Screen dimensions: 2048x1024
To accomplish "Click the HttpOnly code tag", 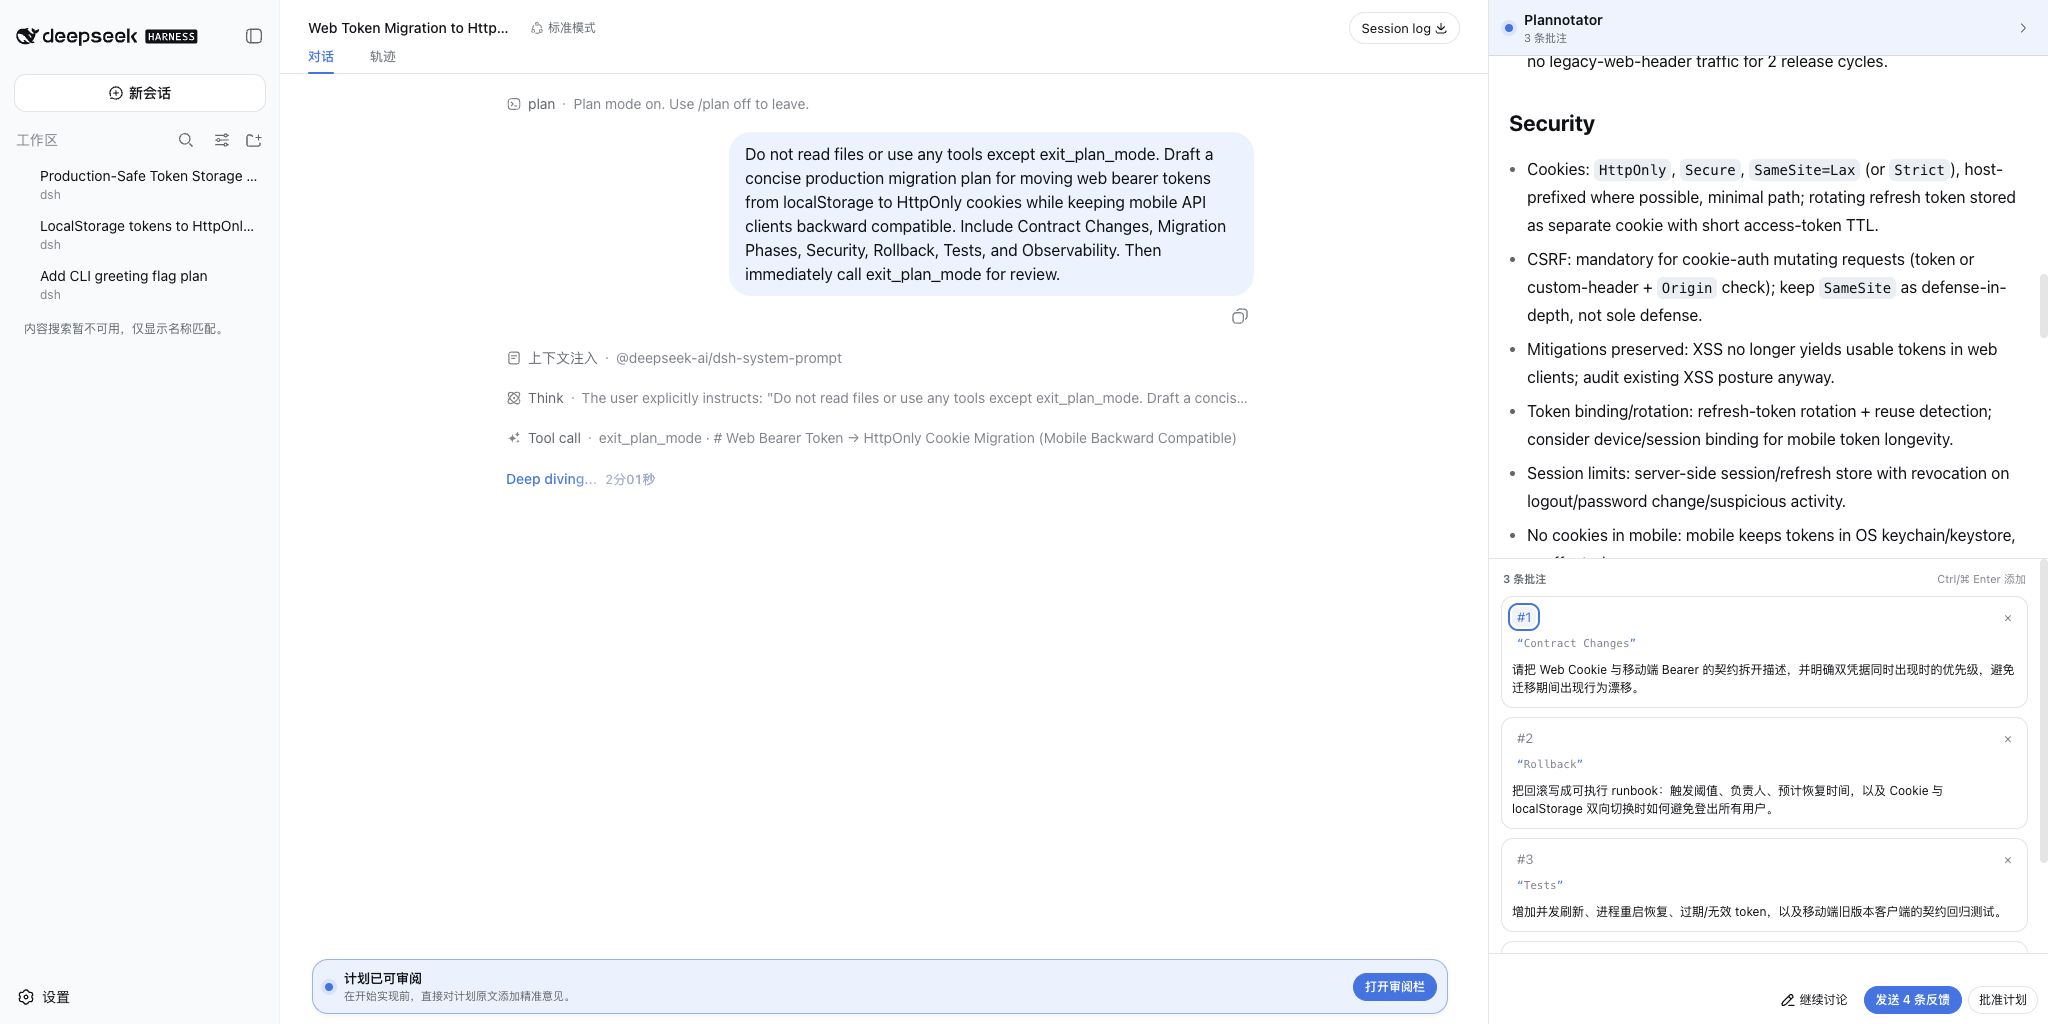I will [1632, 170].
